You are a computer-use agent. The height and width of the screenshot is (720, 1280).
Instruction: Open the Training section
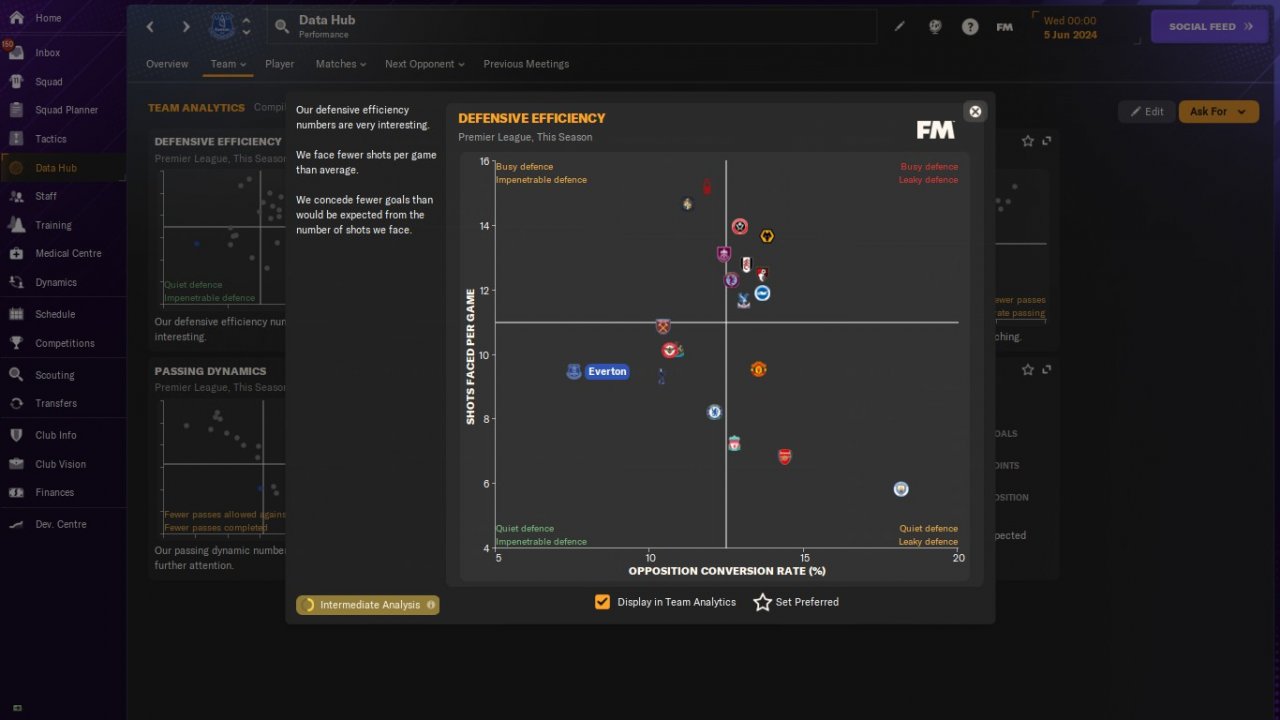(x=53, y=225)
